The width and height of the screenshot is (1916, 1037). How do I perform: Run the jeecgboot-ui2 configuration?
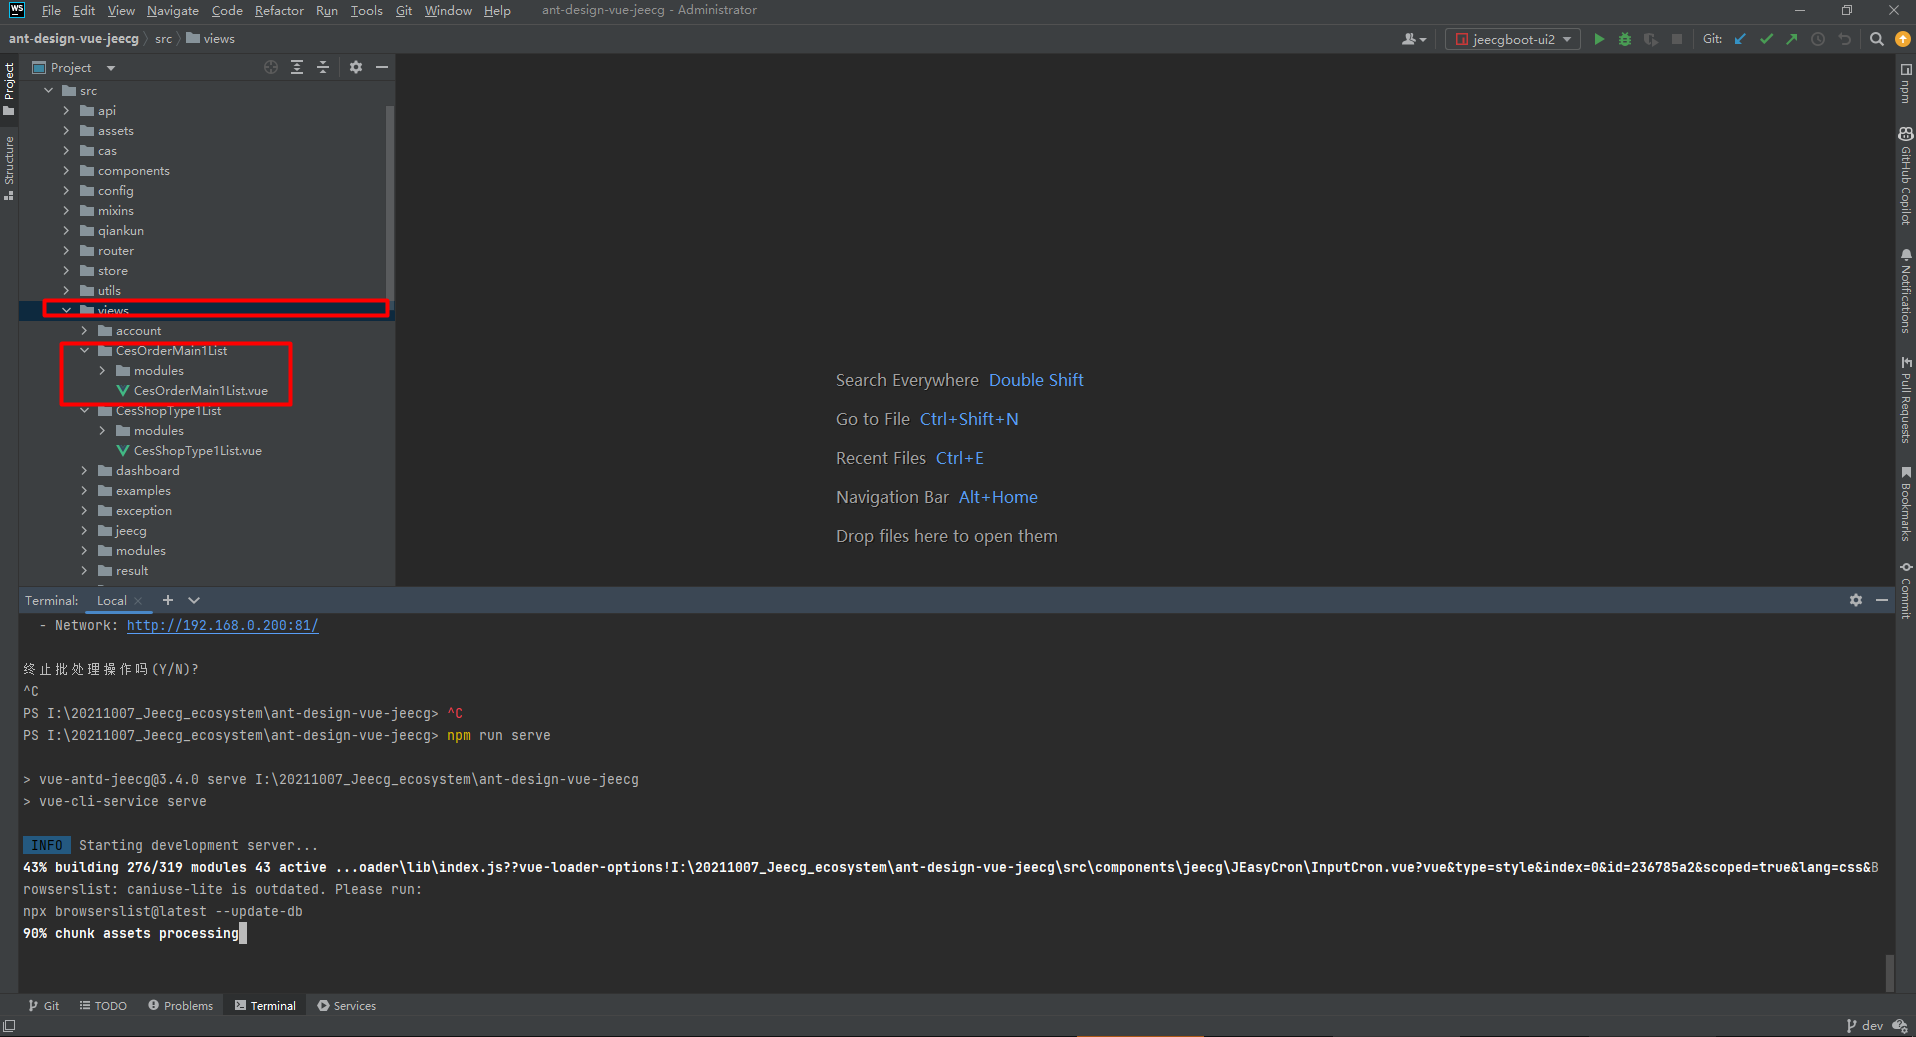[1599, 39]
